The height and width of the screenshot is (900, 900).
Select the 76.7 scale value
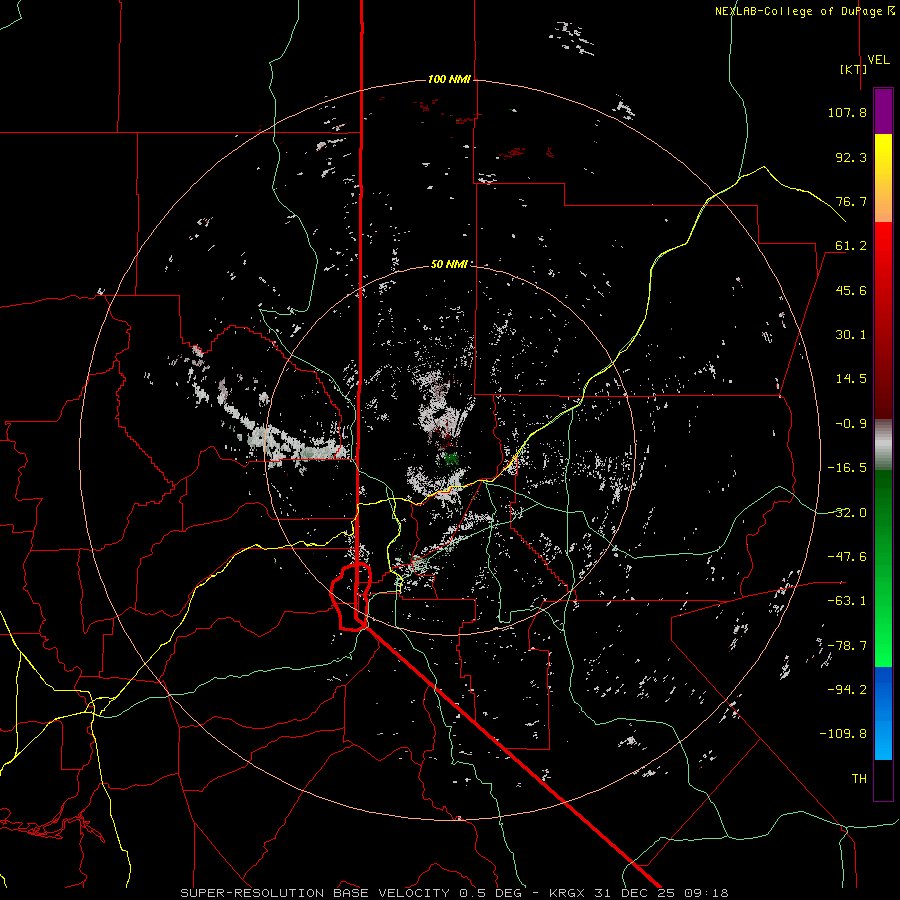point(851,201)
